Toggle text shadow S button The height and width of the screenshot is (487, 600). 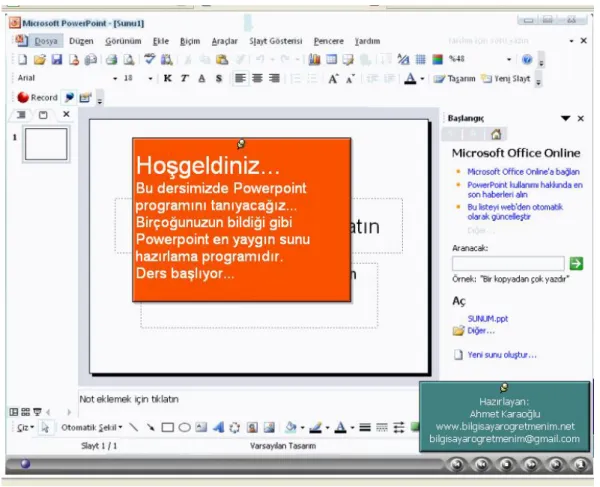click(x=218, y=78)
